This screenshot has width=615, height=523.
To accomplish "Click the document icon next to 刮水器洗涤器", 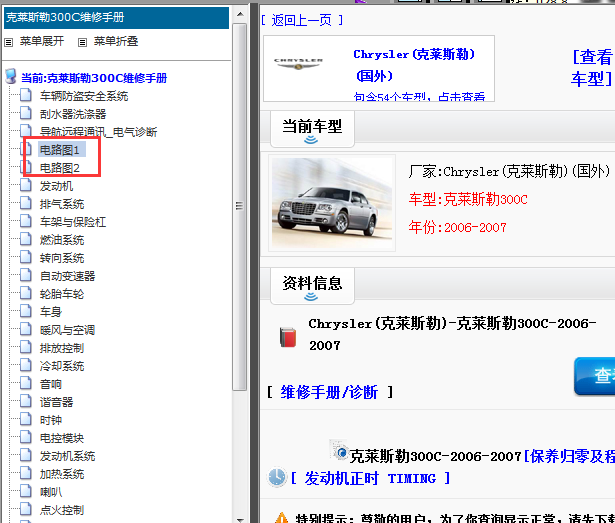I will tap(26, 113).
